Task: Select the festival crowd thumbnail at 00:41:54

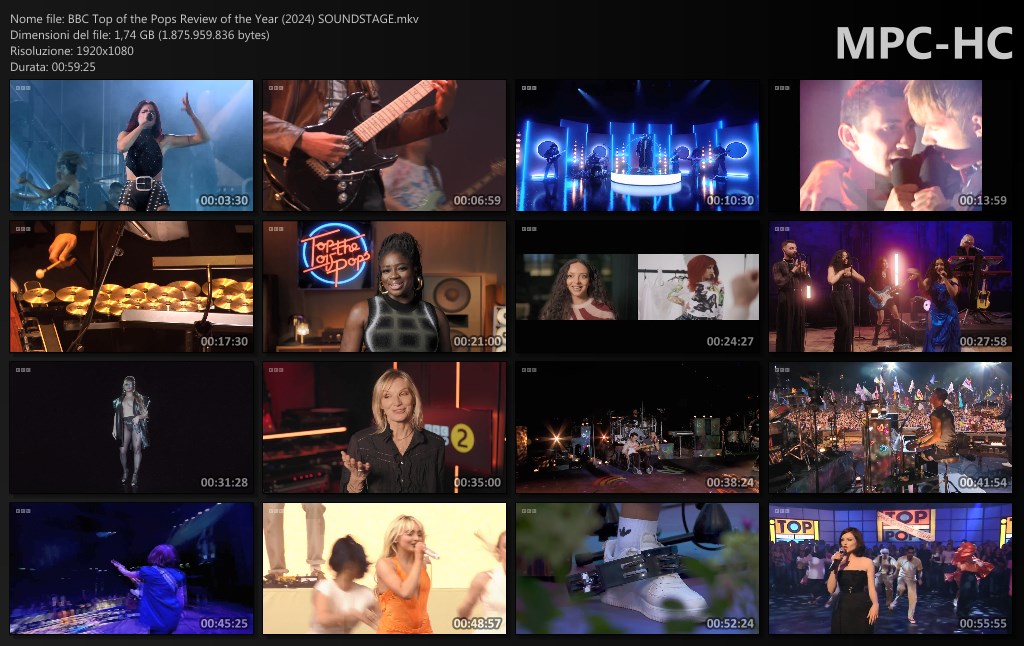Action: click(x=890, y=428)
